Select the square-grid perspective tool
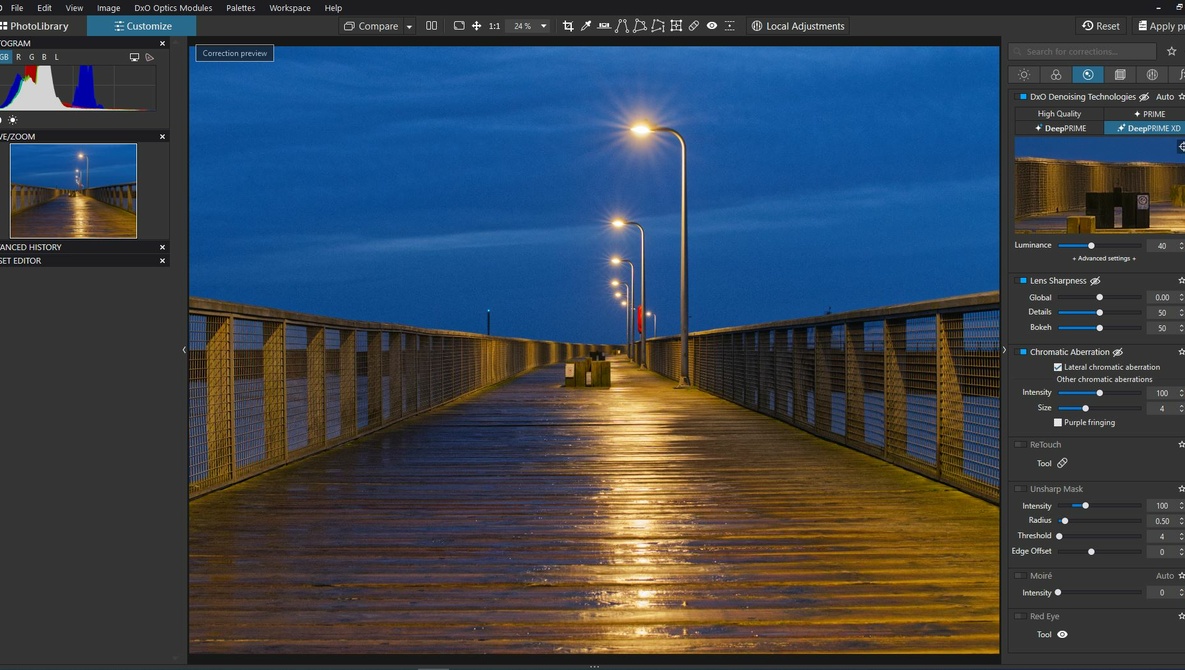 (676, 26)
